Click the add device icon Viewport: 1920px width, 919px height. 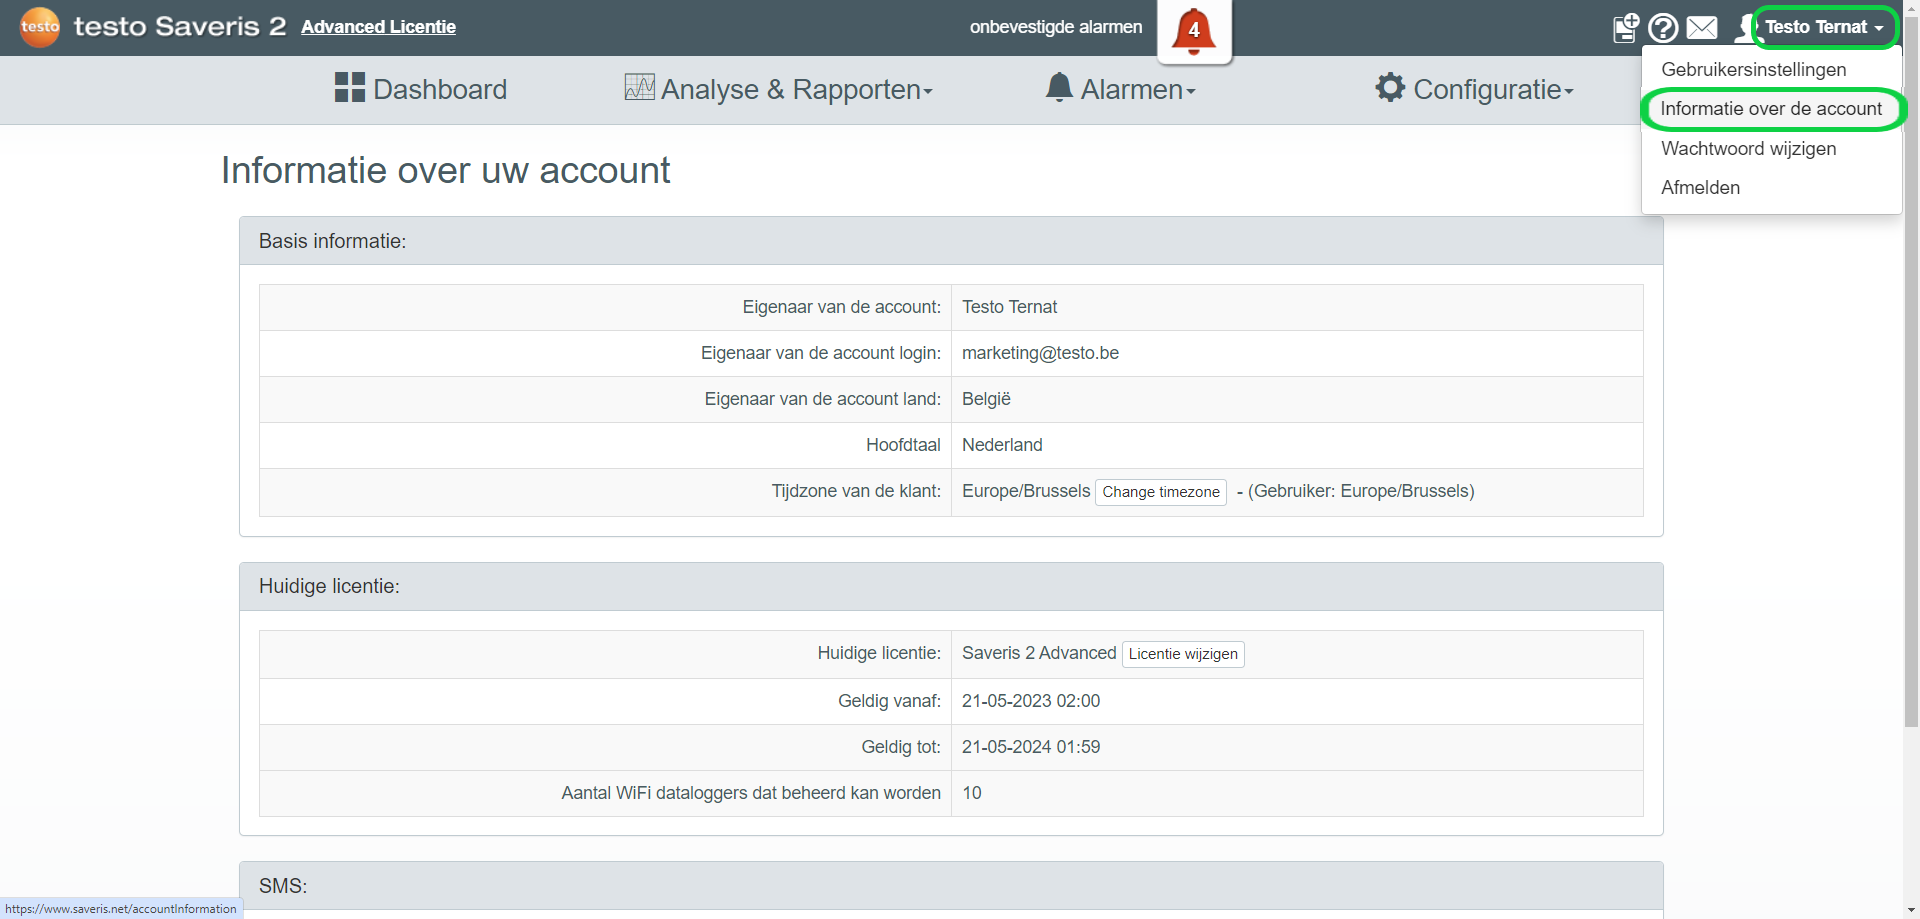point(1626,28)
